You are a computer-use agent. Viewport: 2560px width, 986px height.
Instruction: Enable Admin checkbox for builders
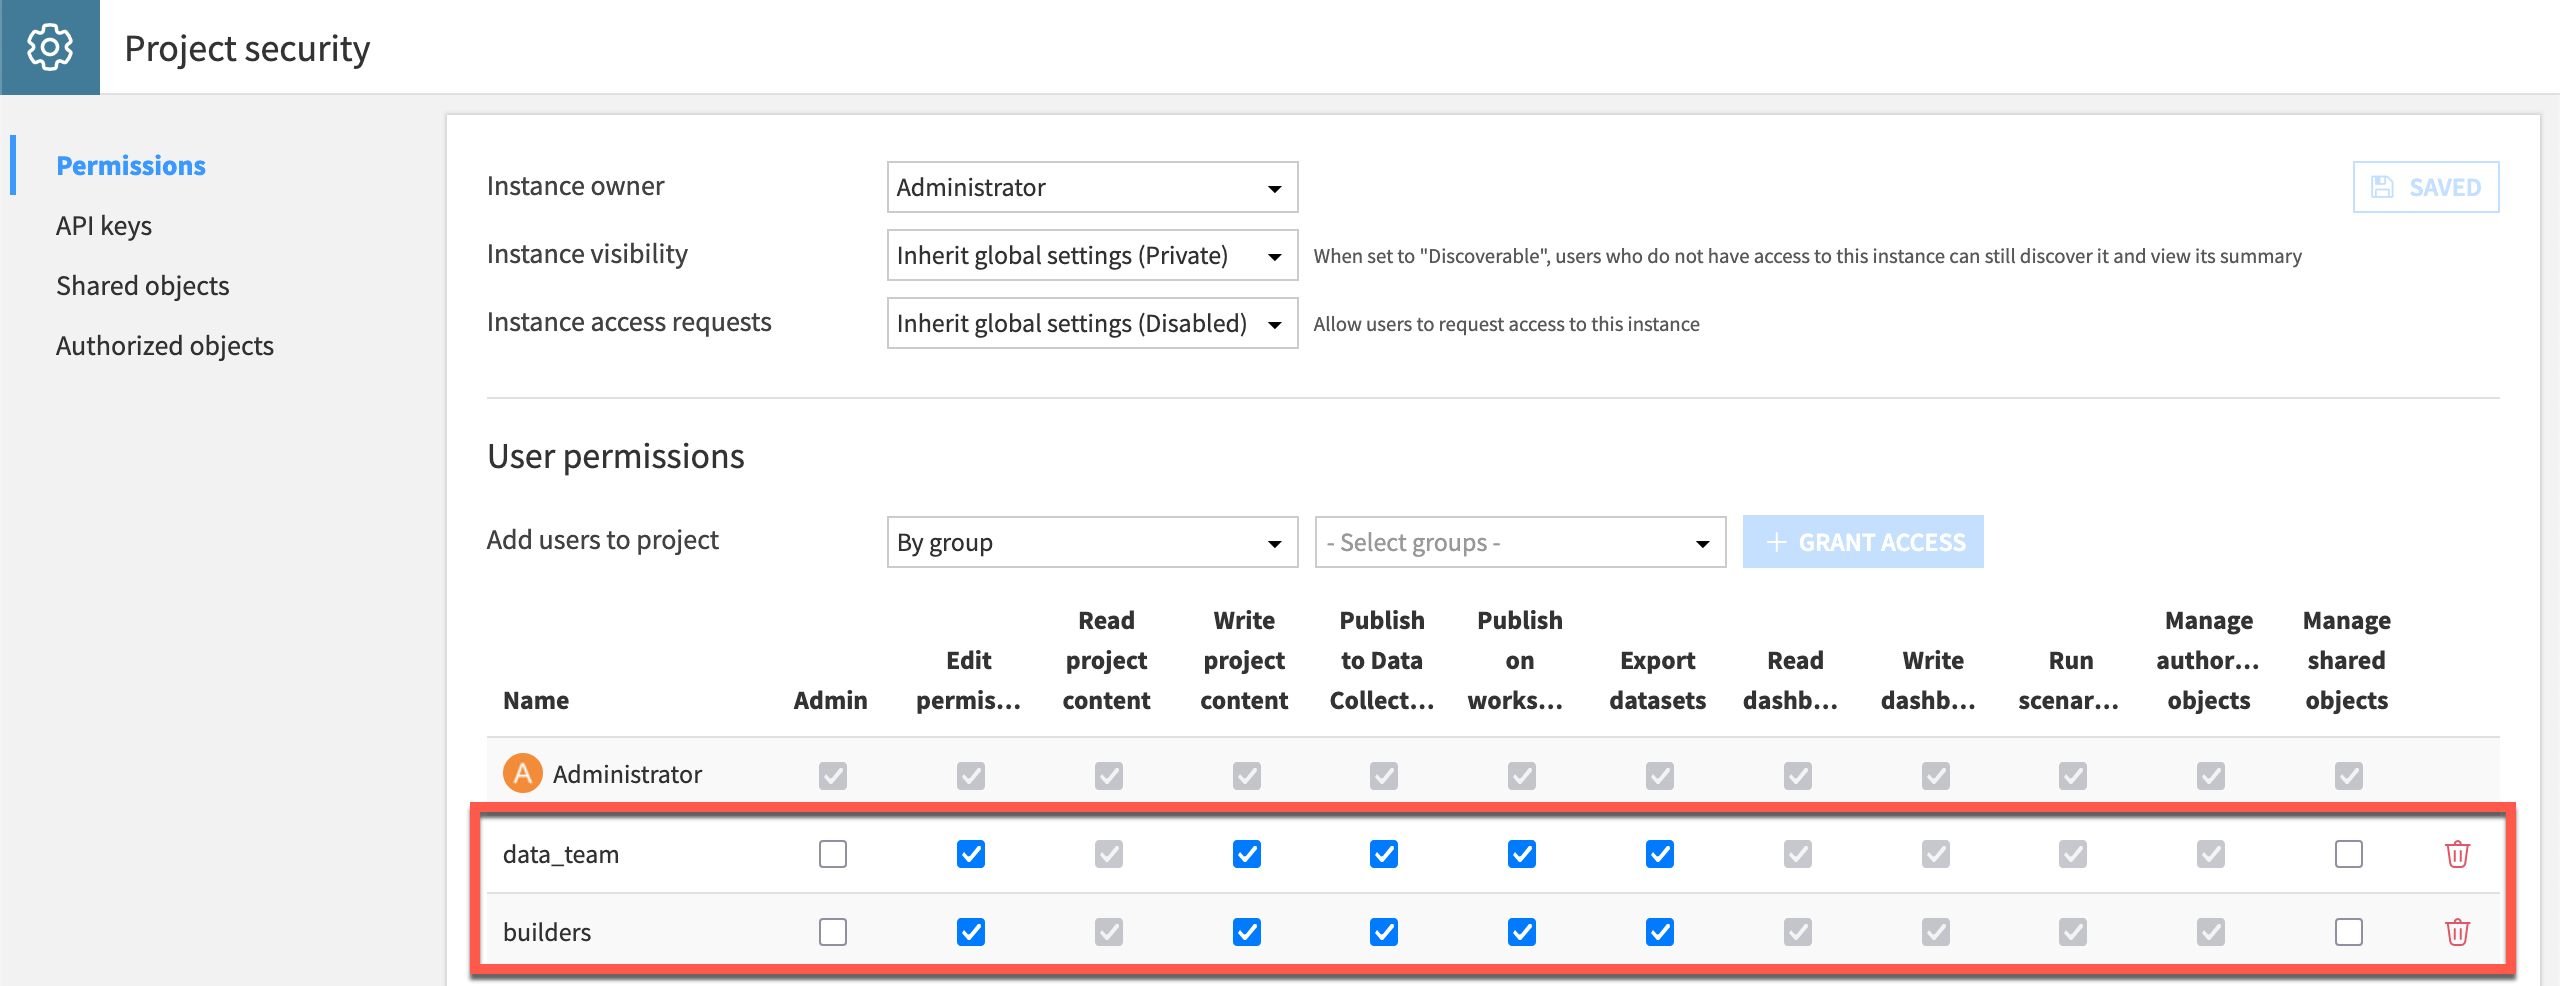[x=832, y=932]
